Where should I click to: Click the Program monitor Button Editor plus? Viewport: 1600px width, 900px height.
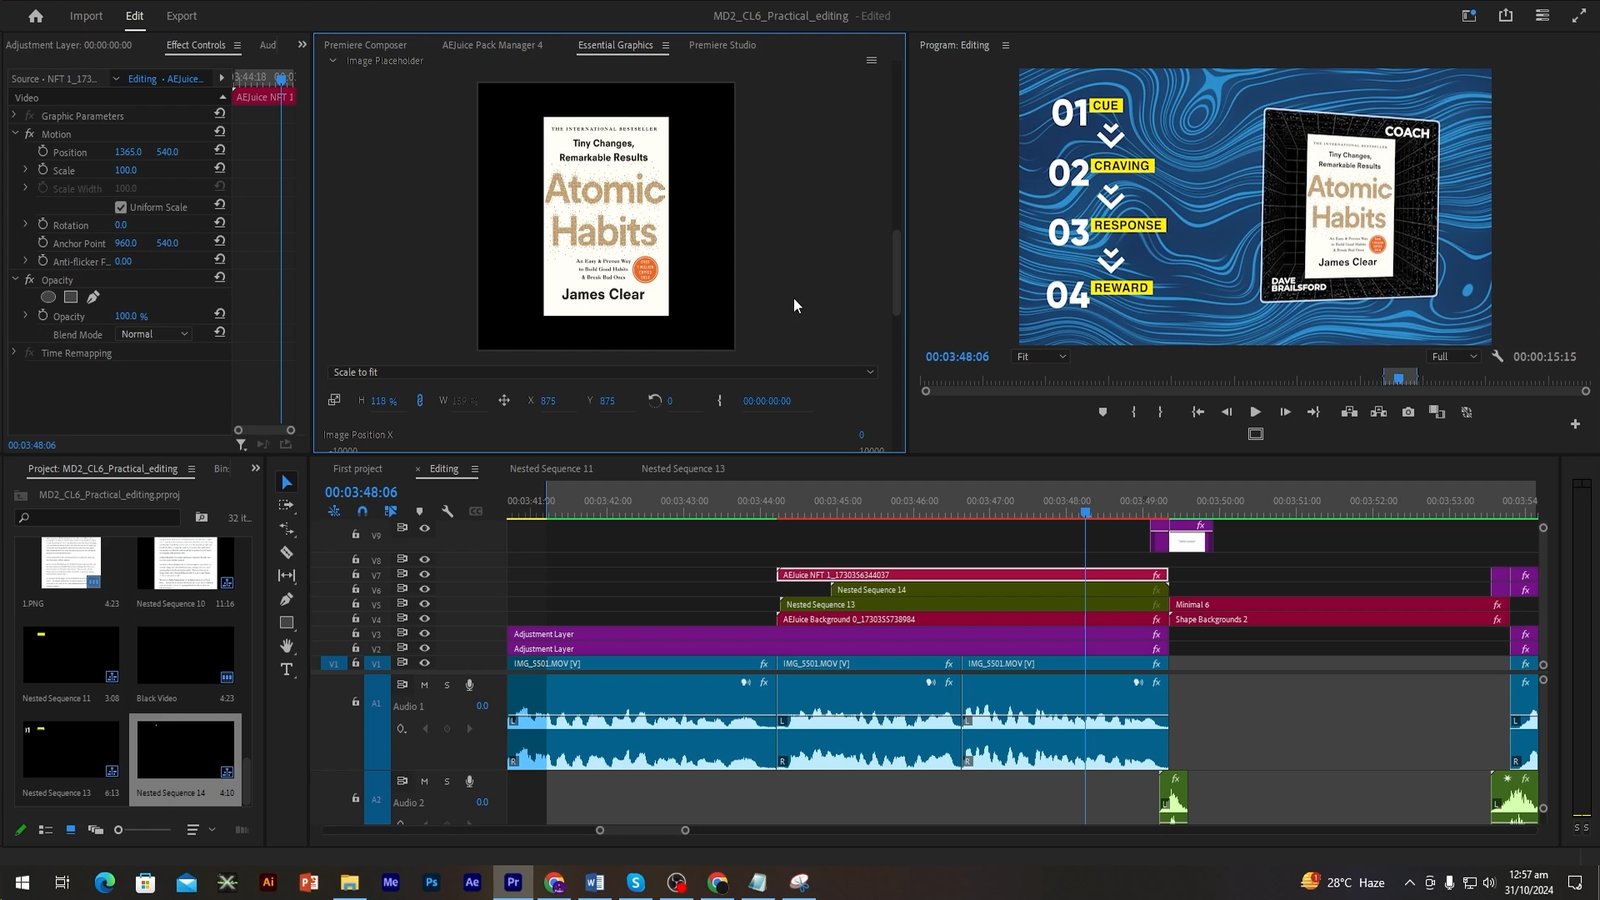pyautogui.click(x=1575, y=424)
